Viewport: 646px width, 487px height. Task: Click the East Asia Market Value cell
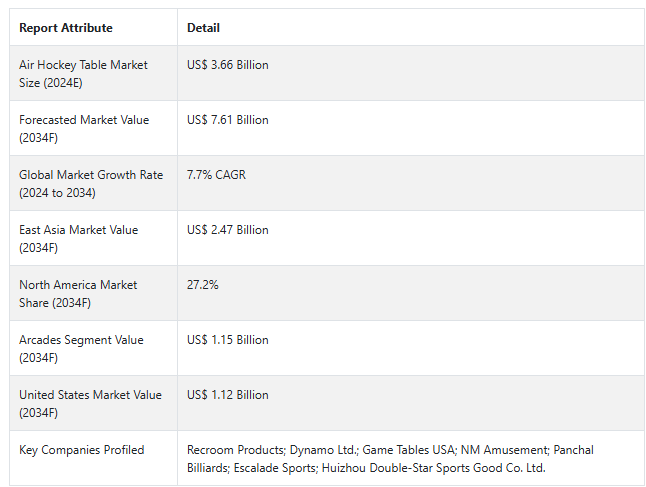pyautogui.click(x=94, y=238)
